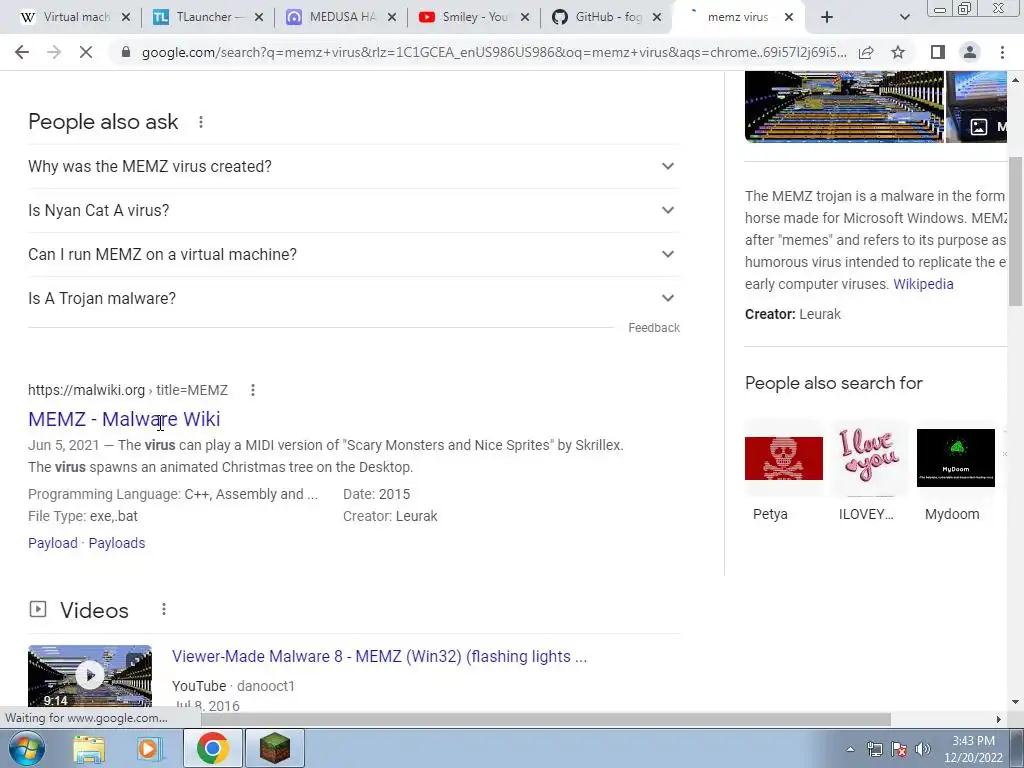The width and height of the screenshot is (1024, 768).
Task: Close the GitHub tab
Action: pyautogui.click(x=657, y=17)
